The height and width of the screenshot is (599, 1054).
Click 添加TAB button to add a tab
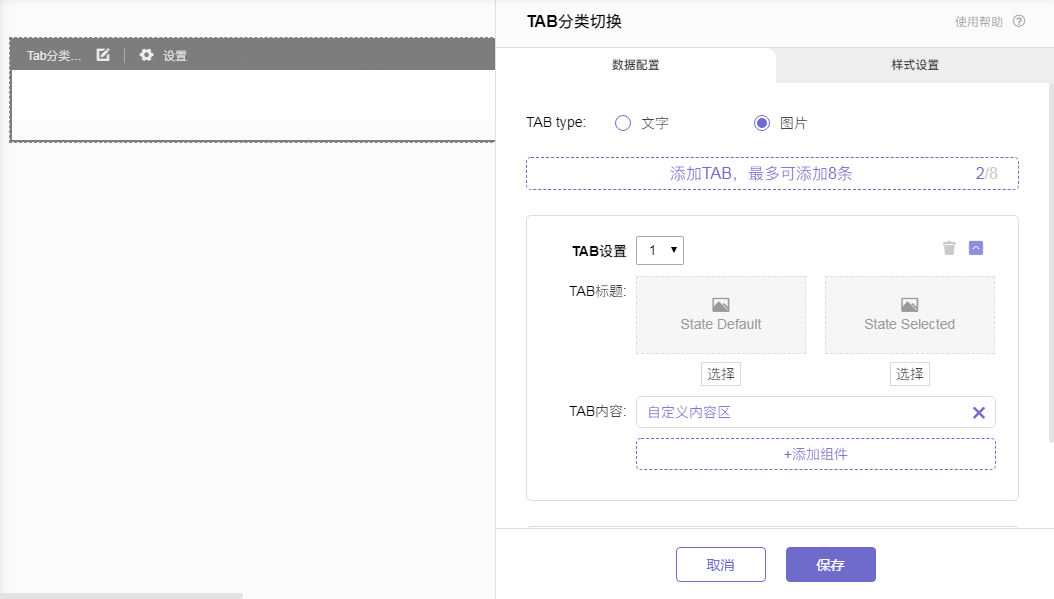tap(771, 173)
